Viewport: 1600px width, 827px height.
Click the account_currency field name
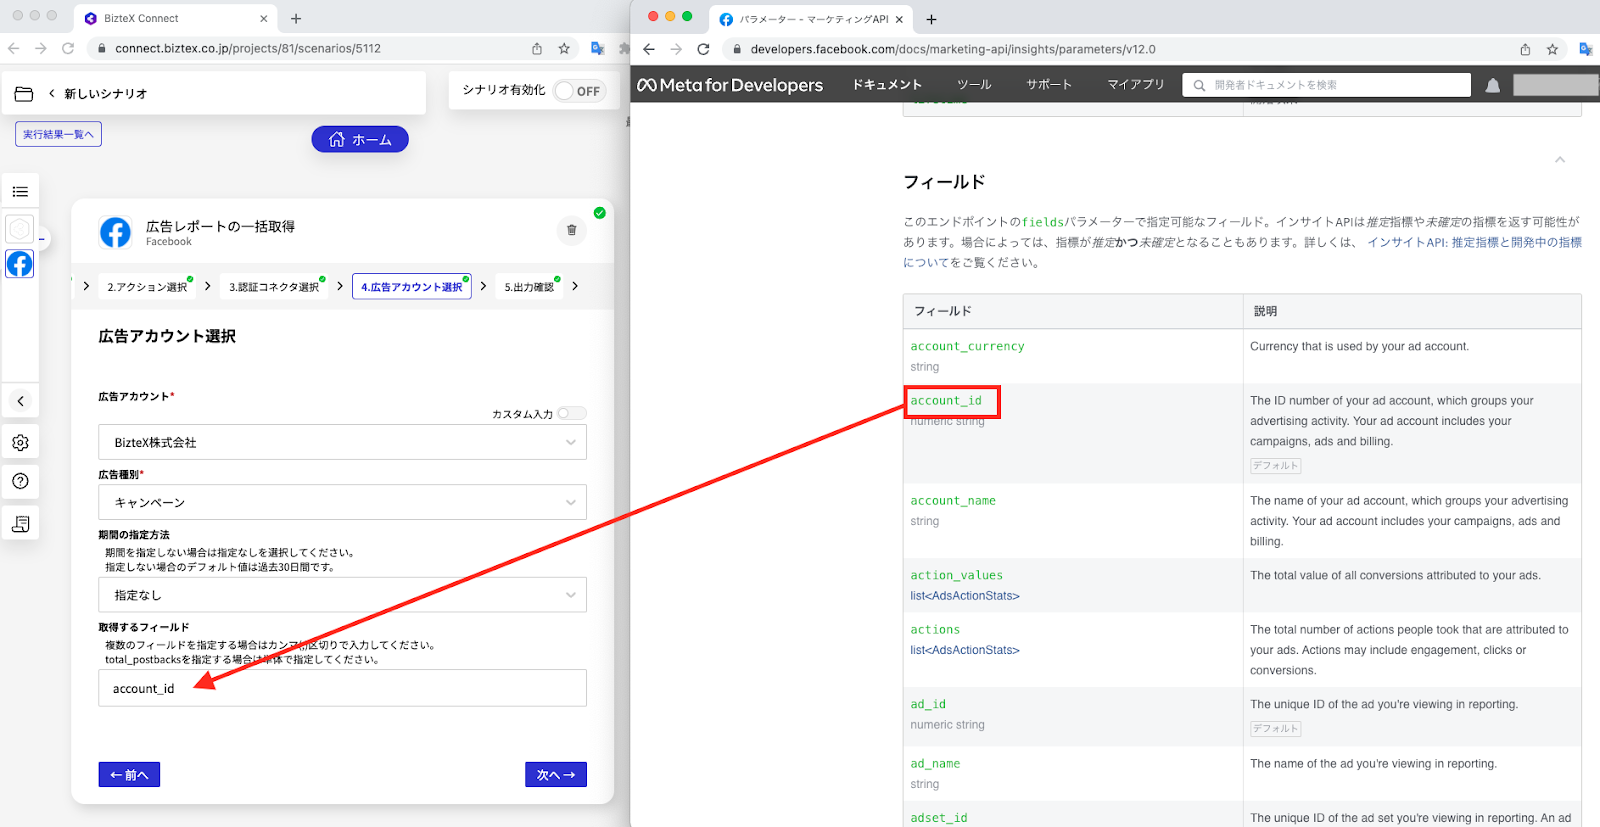(x=967, y=346)
